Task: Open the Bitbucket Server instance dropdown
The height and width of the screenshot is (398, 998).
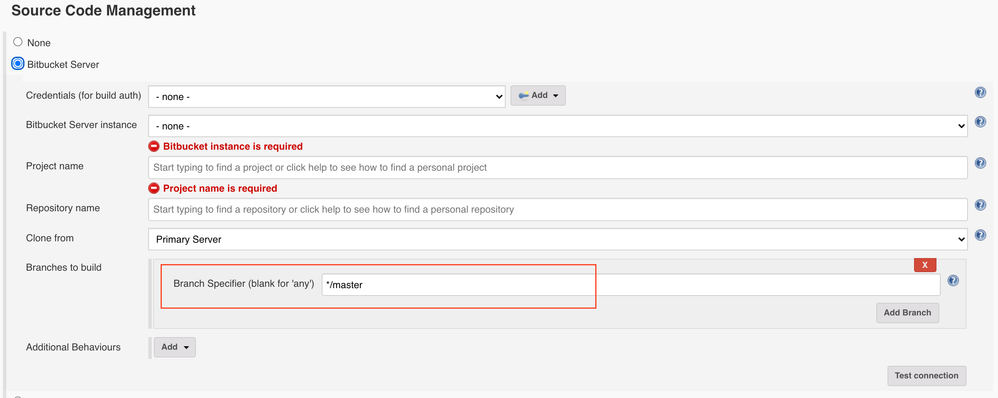Action: click(x=558, y=126)
